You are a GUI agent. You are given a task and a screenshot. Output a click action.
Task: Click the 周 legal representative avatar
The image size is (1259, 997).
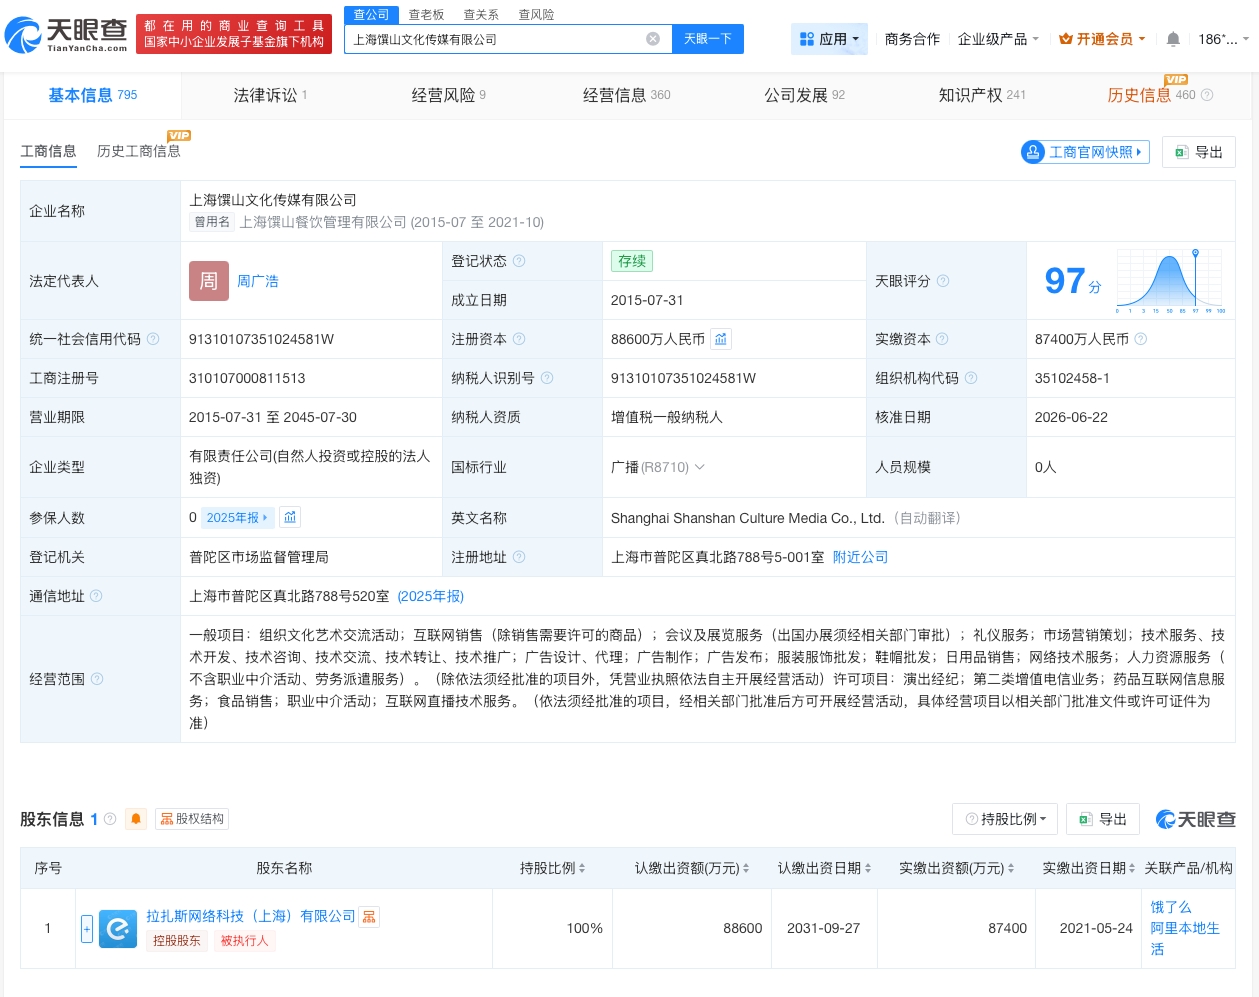point(209,281)
